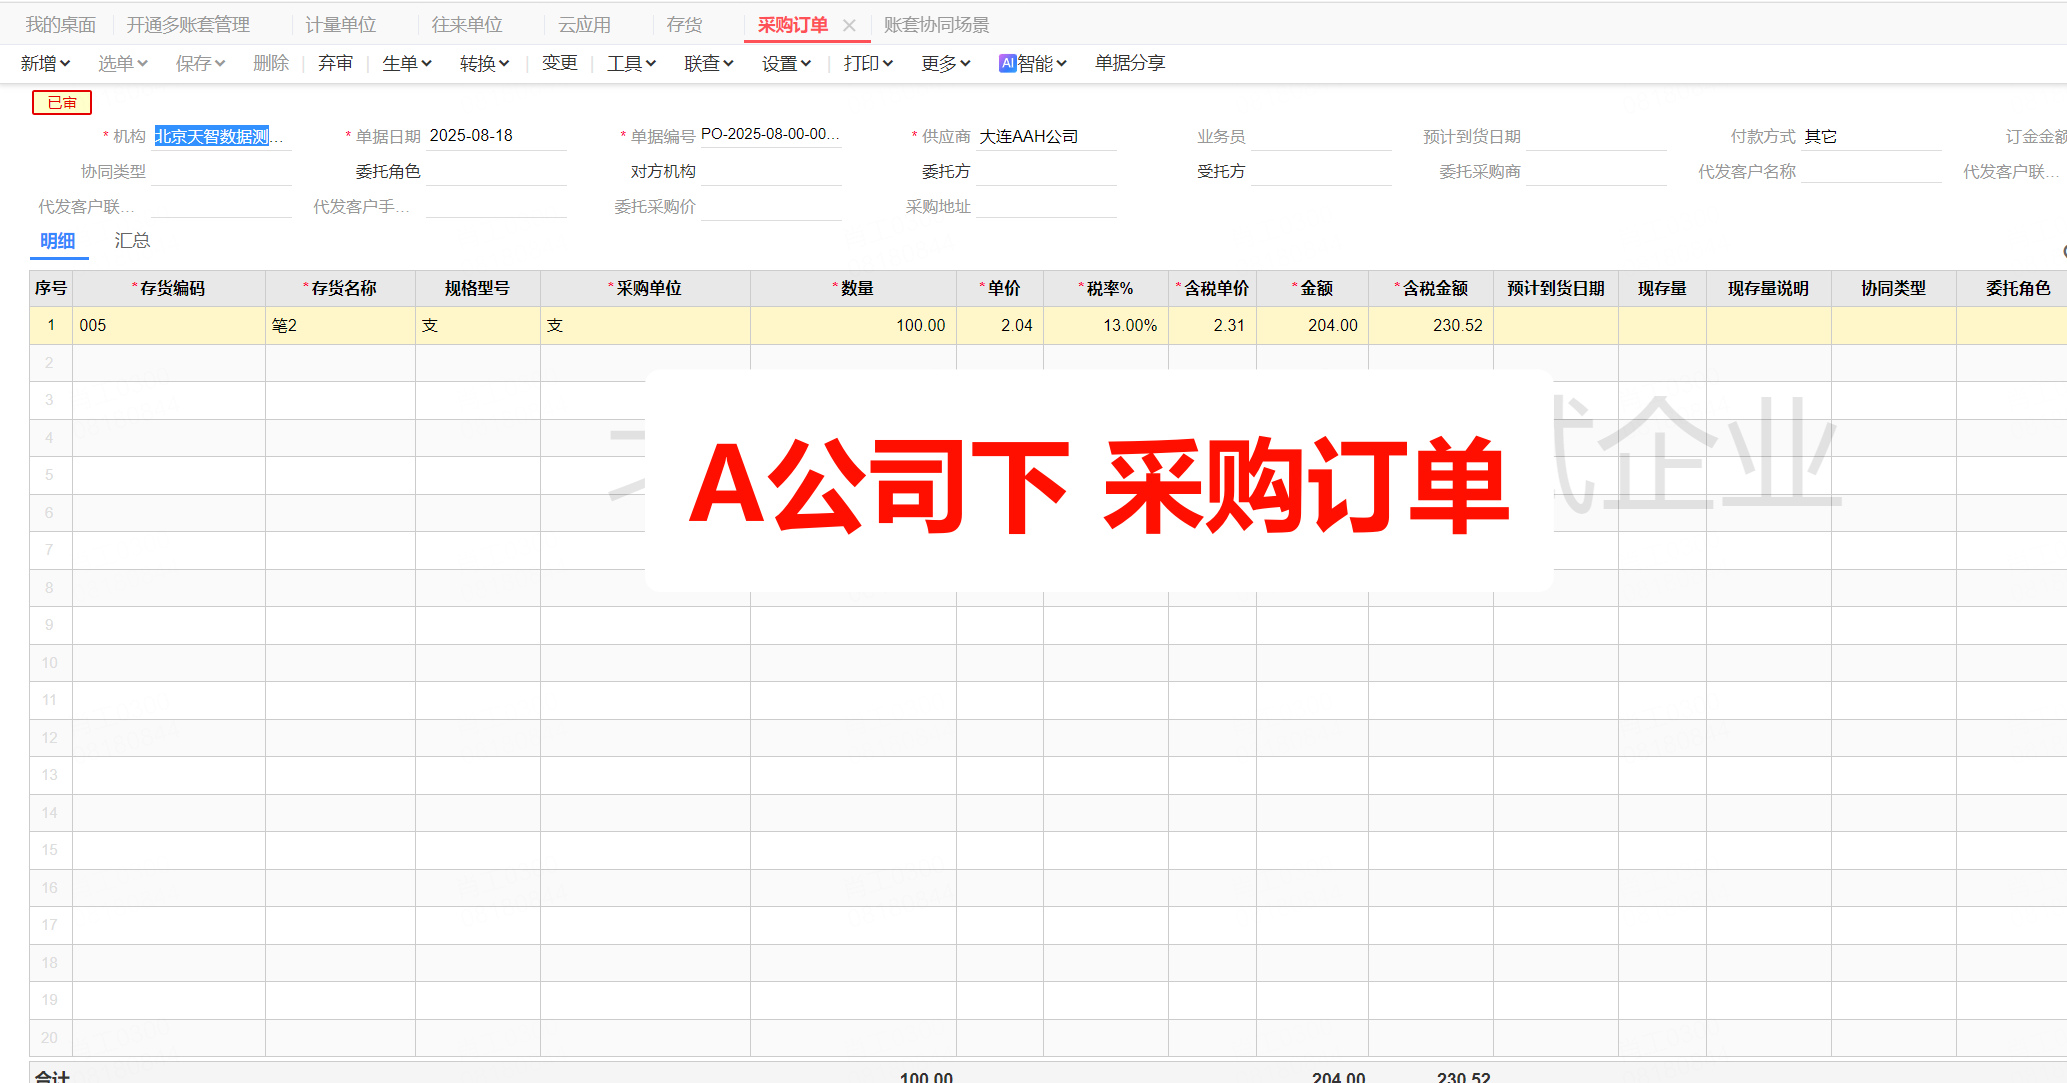Click the 采购地址 input field

point(1046,207)
